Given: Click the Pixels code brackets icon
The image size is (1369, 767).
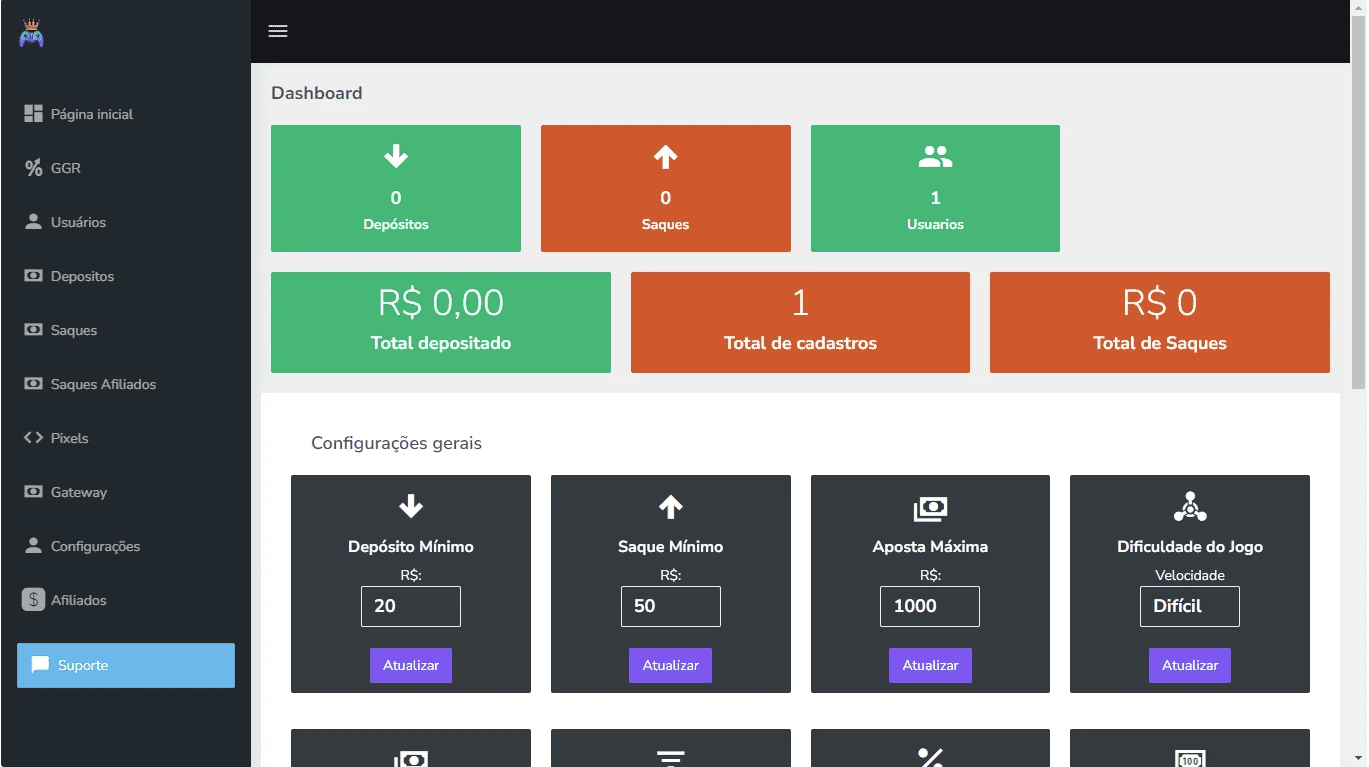Looking at the screenshot, I should tap(33, 438).
